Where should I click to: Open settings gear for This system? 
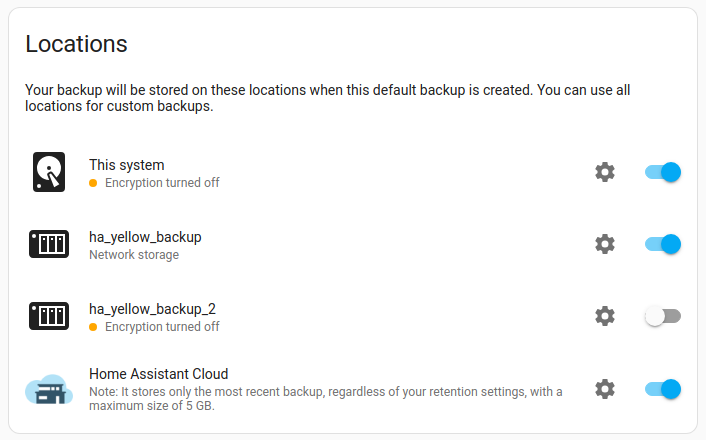[x=605, y=172]
